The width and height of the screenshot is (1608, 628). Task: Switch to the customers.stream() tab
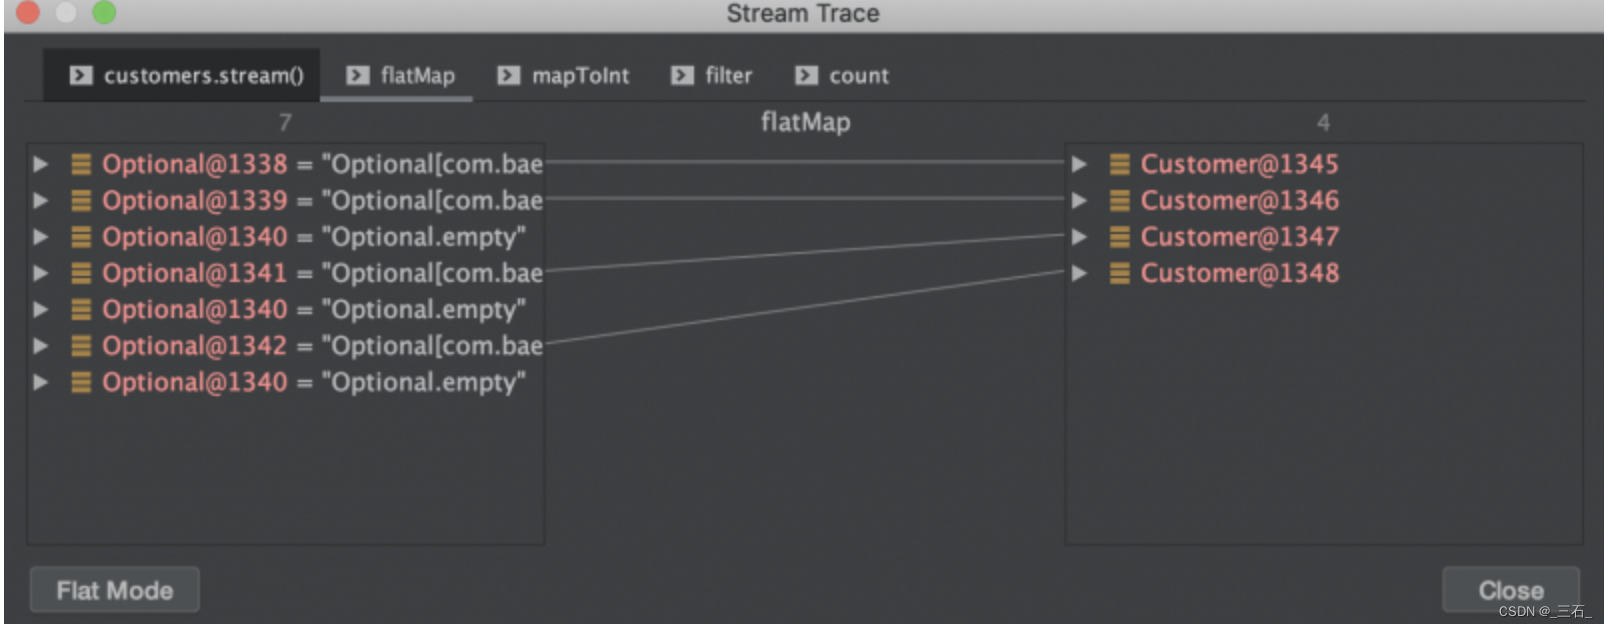(x=183, y=75)
